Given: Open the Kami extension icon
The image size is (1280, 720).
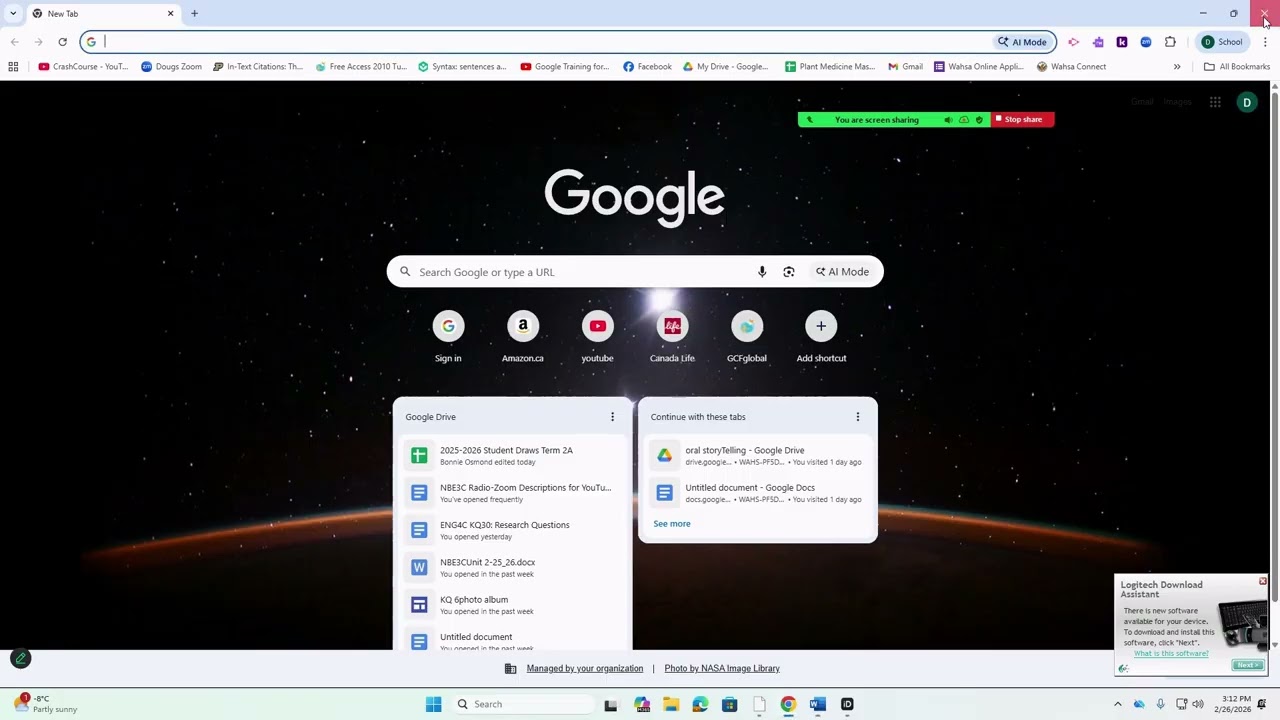Looking at the screenshot, I should point(1122,42).
